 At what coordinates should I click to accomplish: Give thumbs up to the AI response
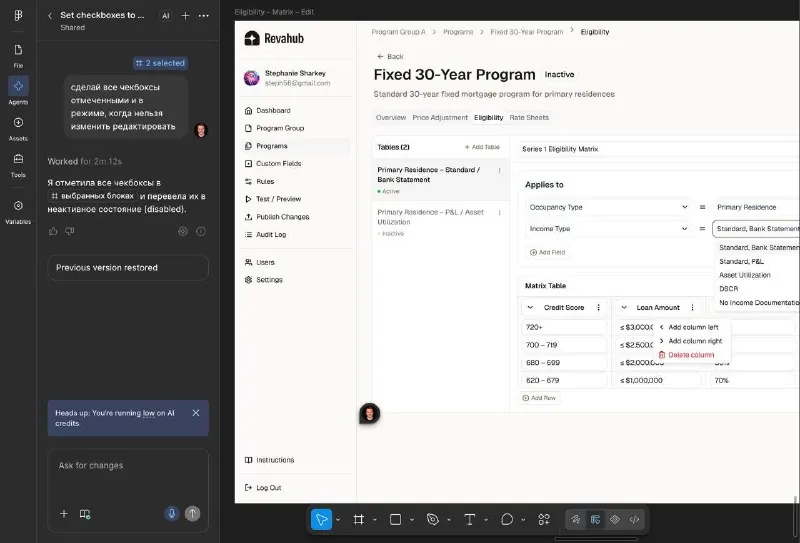[x=53, y=231]
